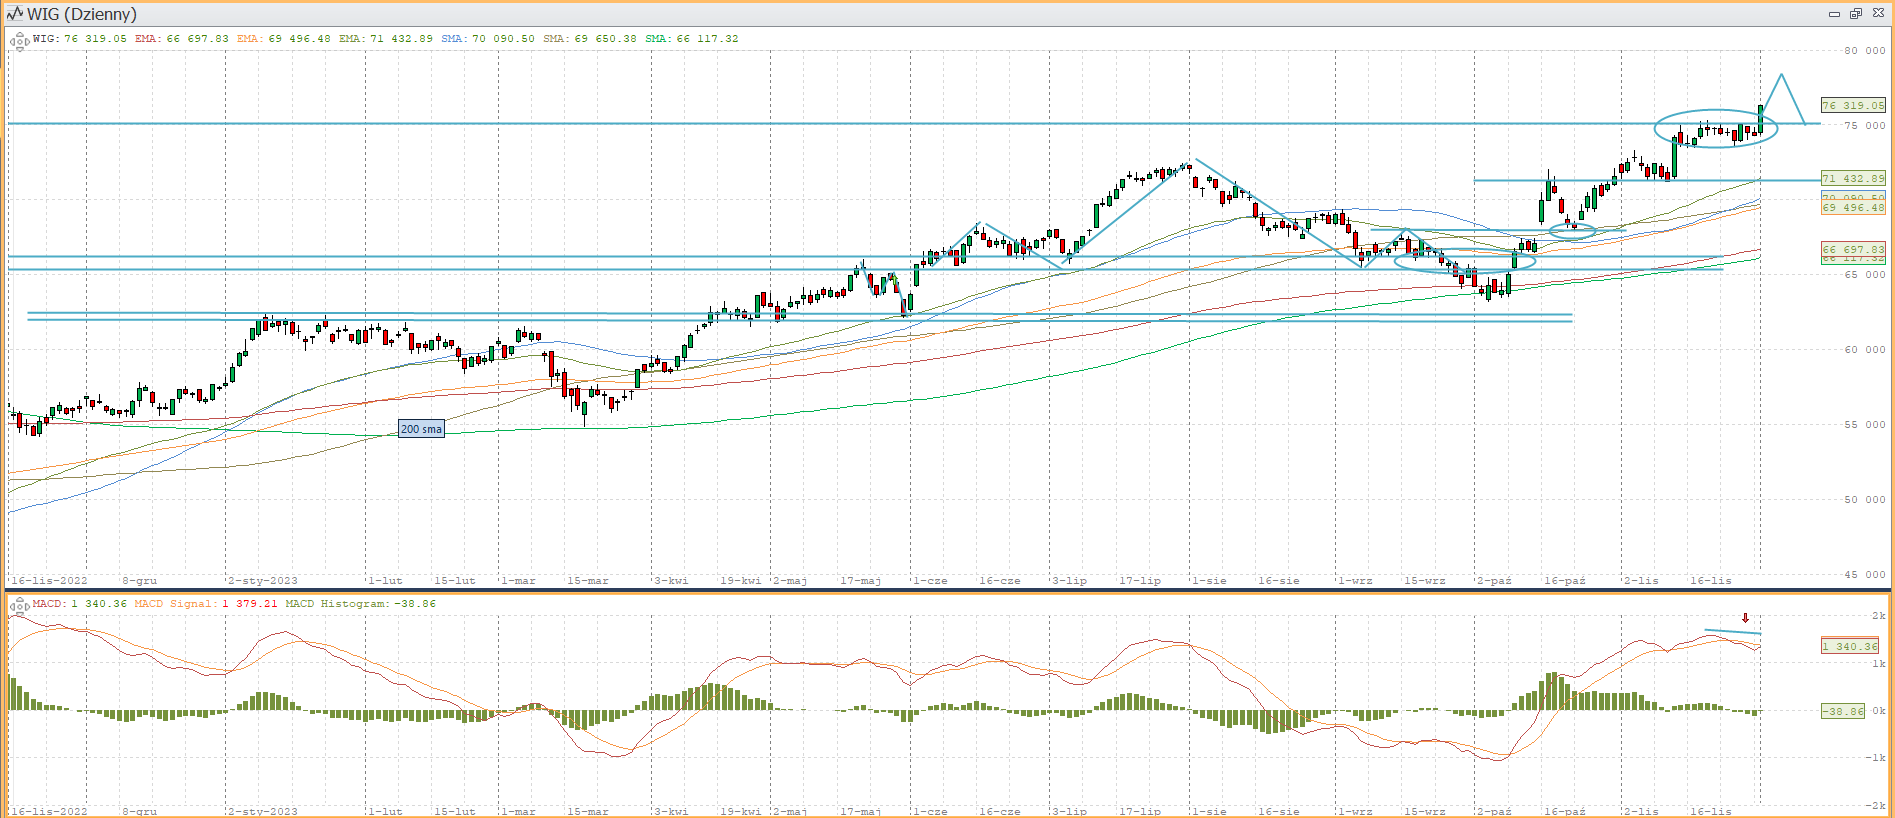The width and height of the screenshot is (1895, 818).
Task: Select the blue SMA 70 090.50 legend entry
Action: click(488, 39)
